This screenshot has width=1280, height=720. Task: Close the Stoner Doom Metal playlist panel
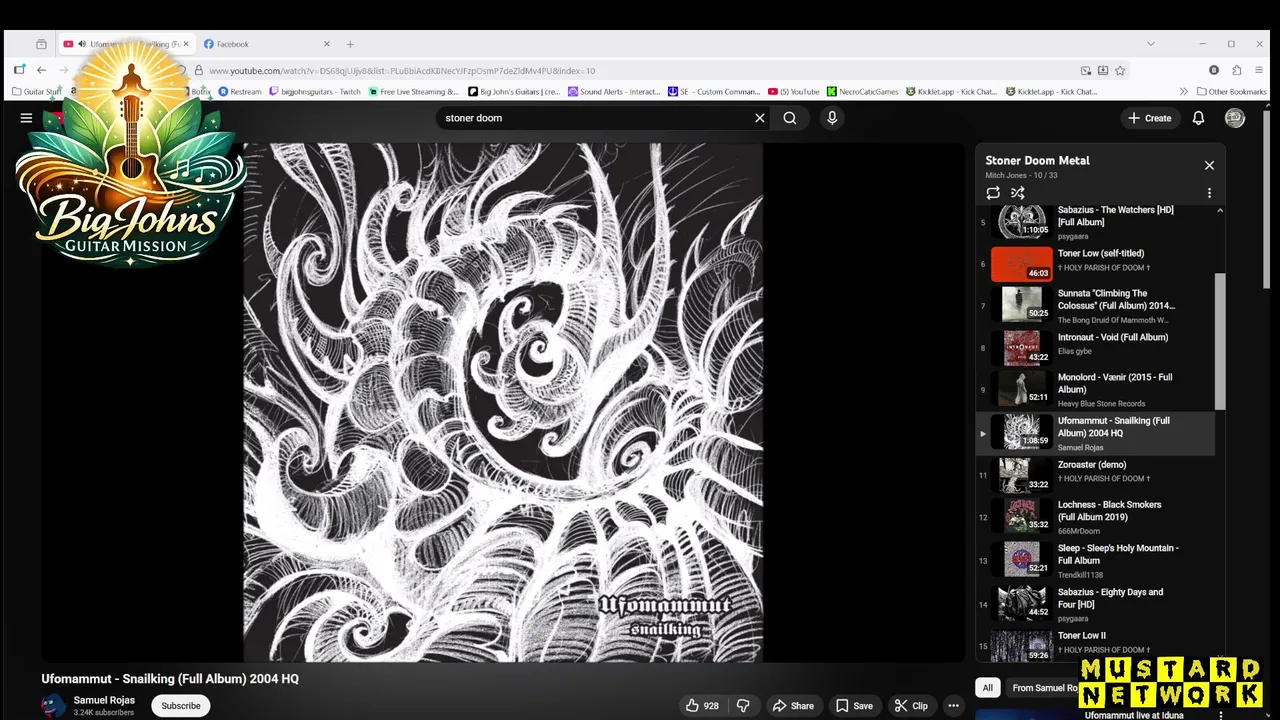[1209, 165]
